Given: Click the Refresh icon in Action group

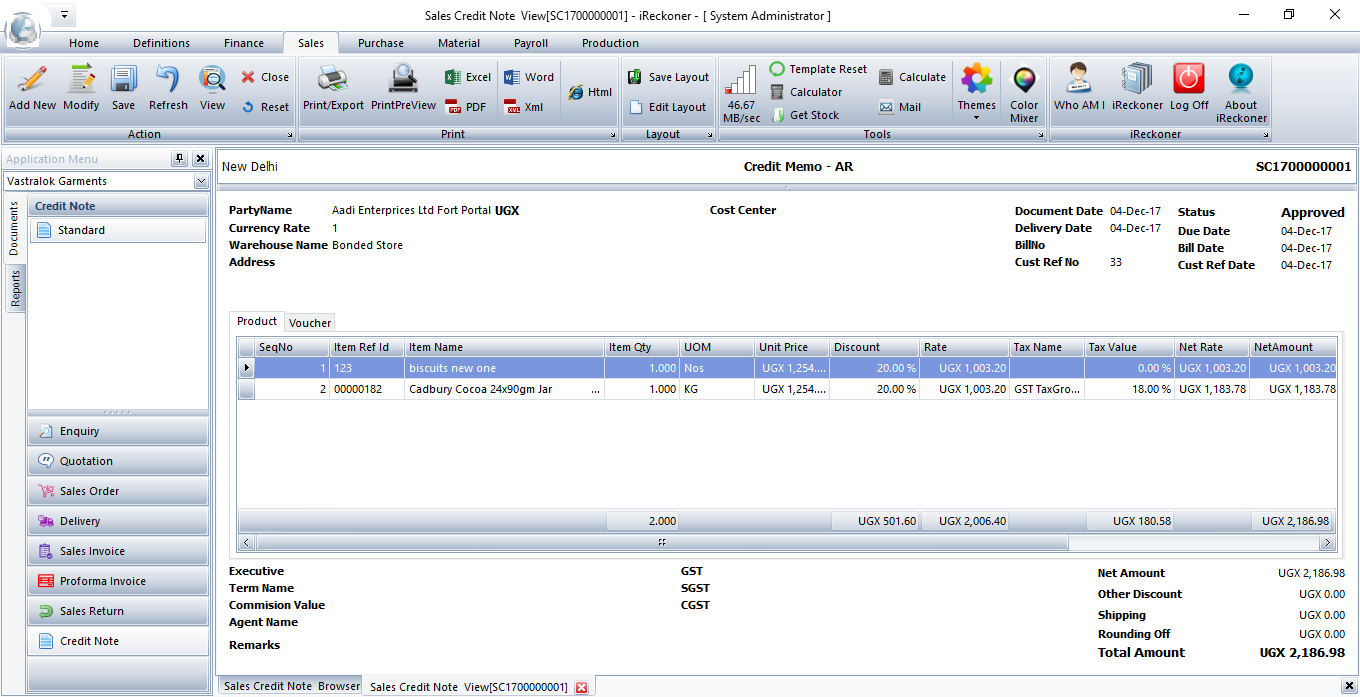Looking at the screenshot, I should pyautogui.click(x=168, y=80).
